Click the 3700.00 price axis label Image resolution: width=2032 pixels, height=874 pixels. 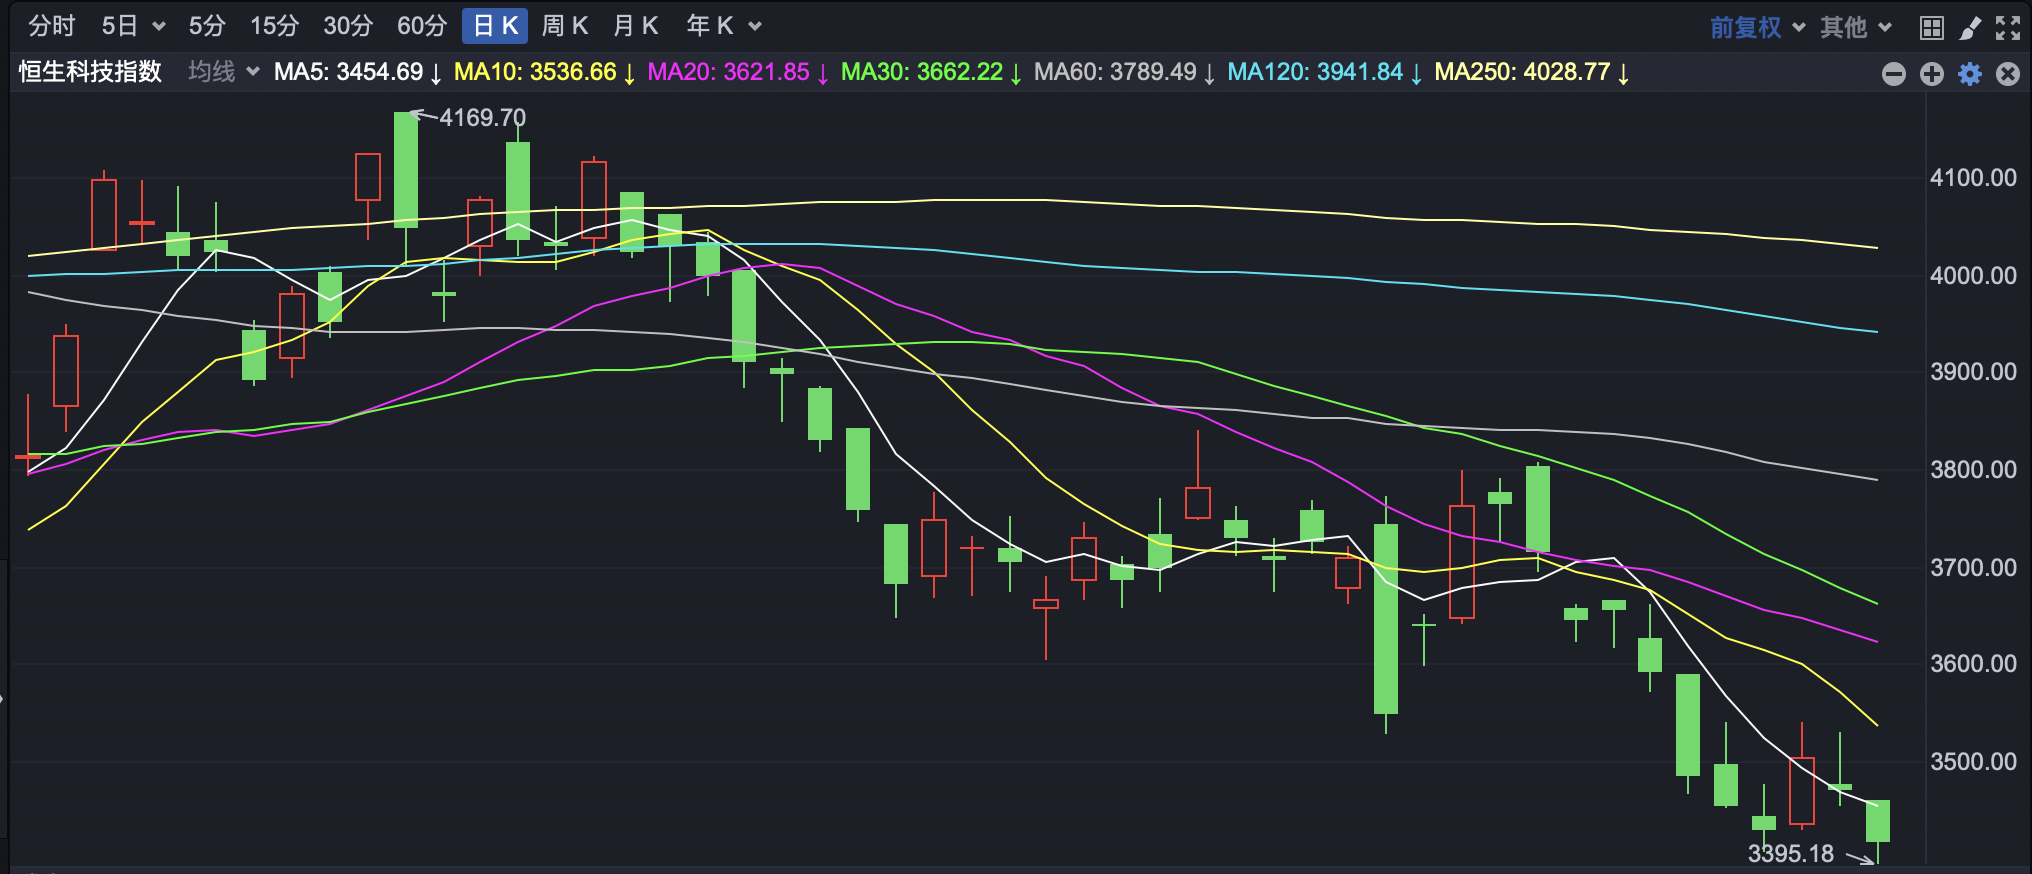[x=1973, y=567]
